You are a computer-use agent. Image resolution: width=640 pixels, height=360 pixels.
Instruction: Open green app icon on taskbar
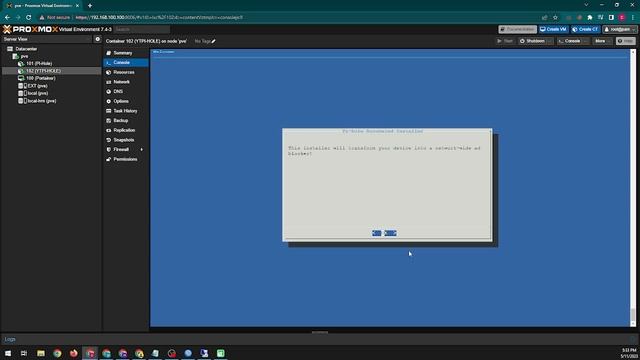[220, 353]
